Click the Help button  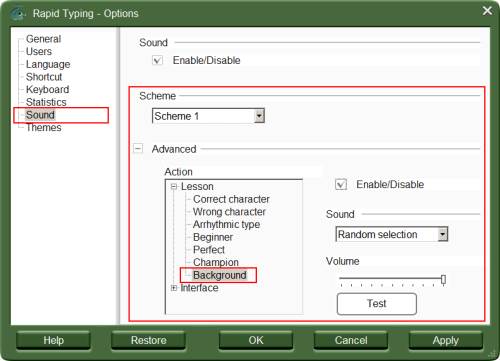pos(53,340)
